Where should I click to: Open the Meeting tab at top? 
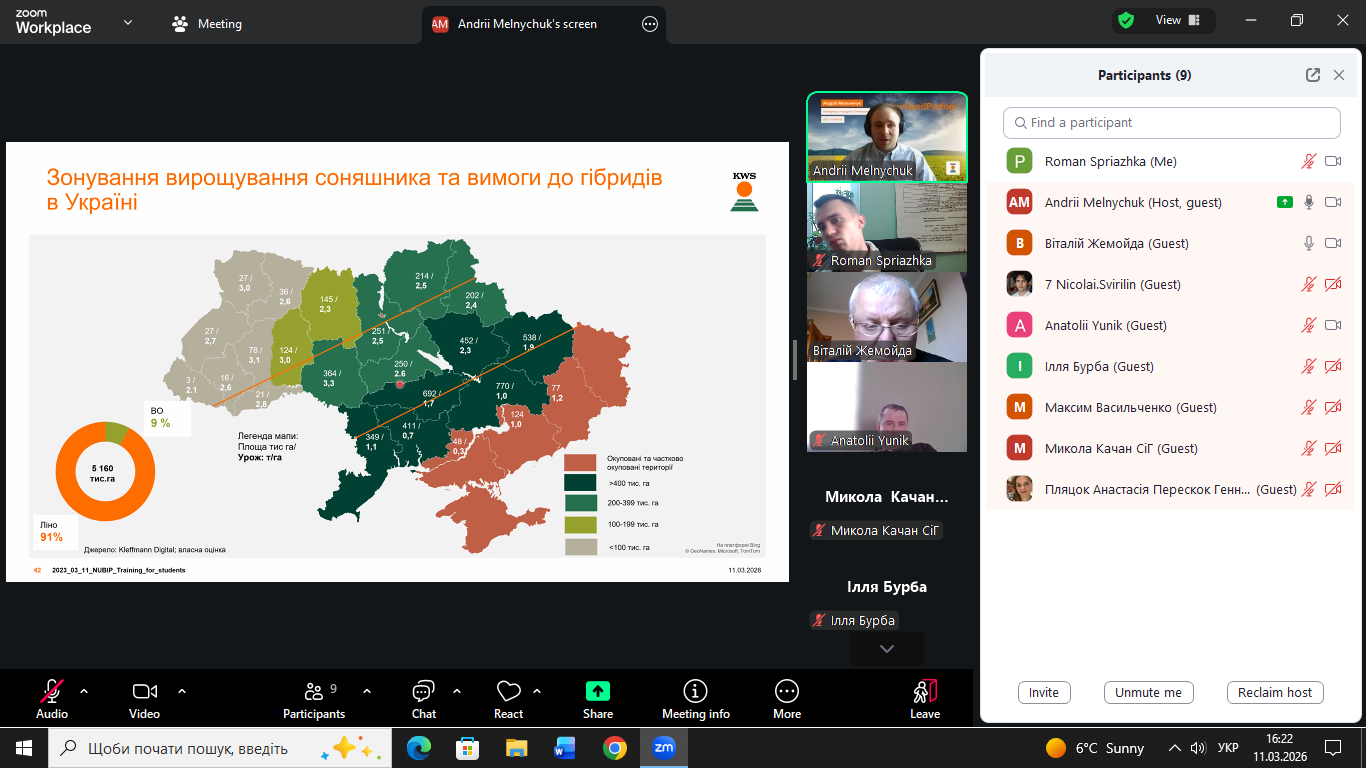(x=208, y=24)
